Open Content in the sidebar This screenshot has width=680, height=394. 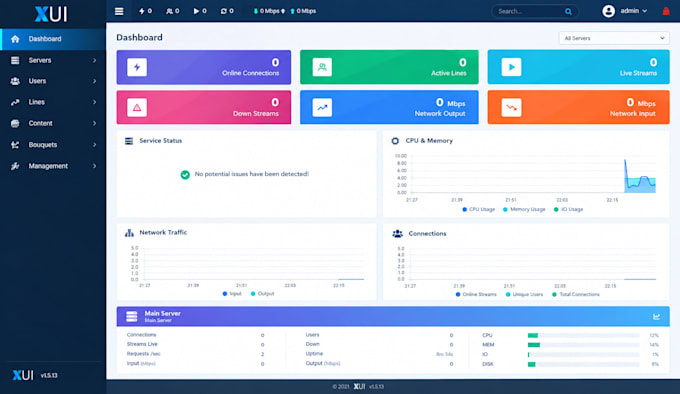[53, 123]
